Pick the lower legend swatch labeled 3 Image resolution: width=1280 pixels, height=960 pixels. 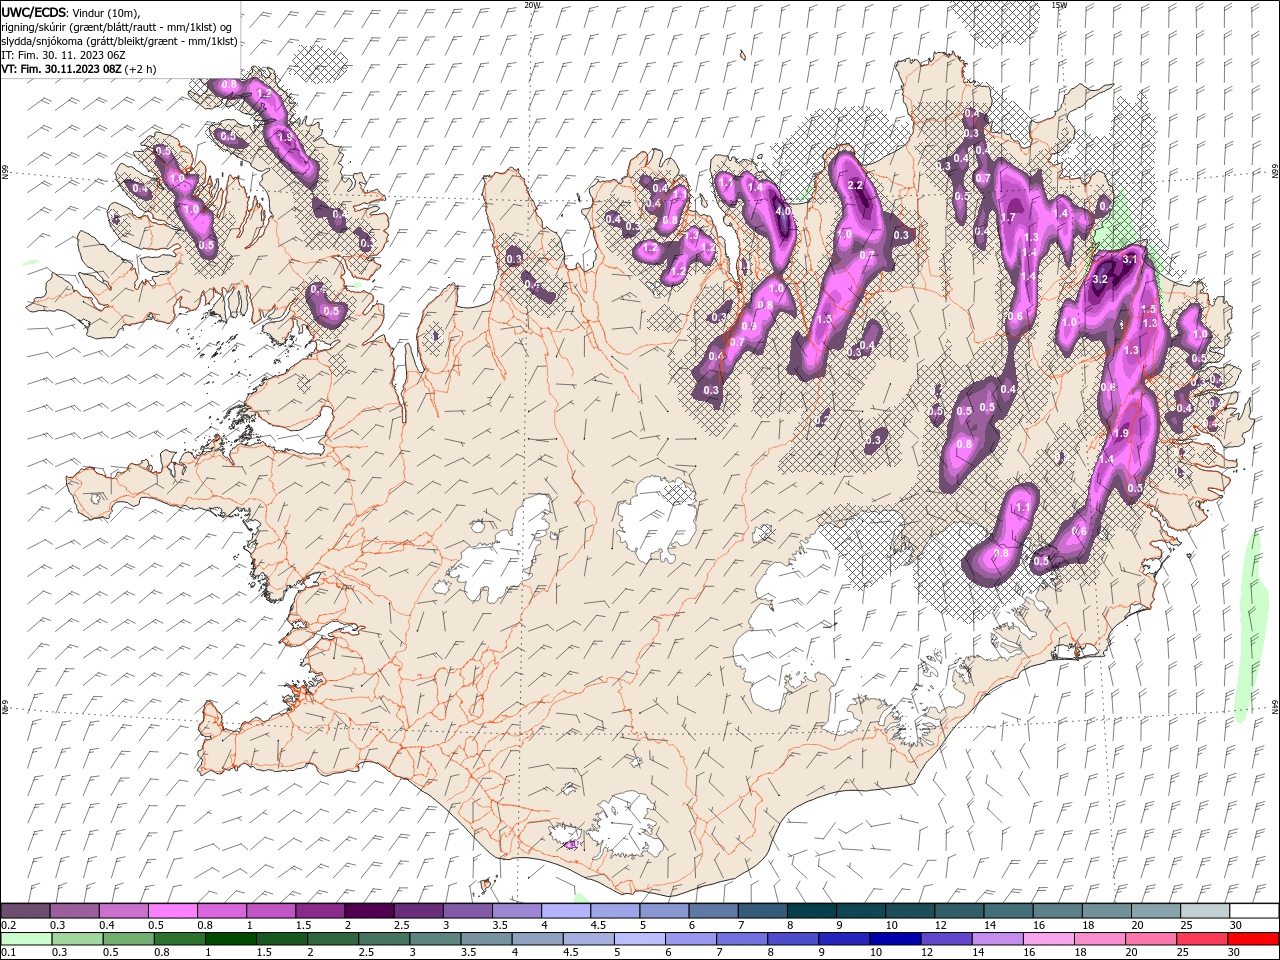[x=435, y=939]
